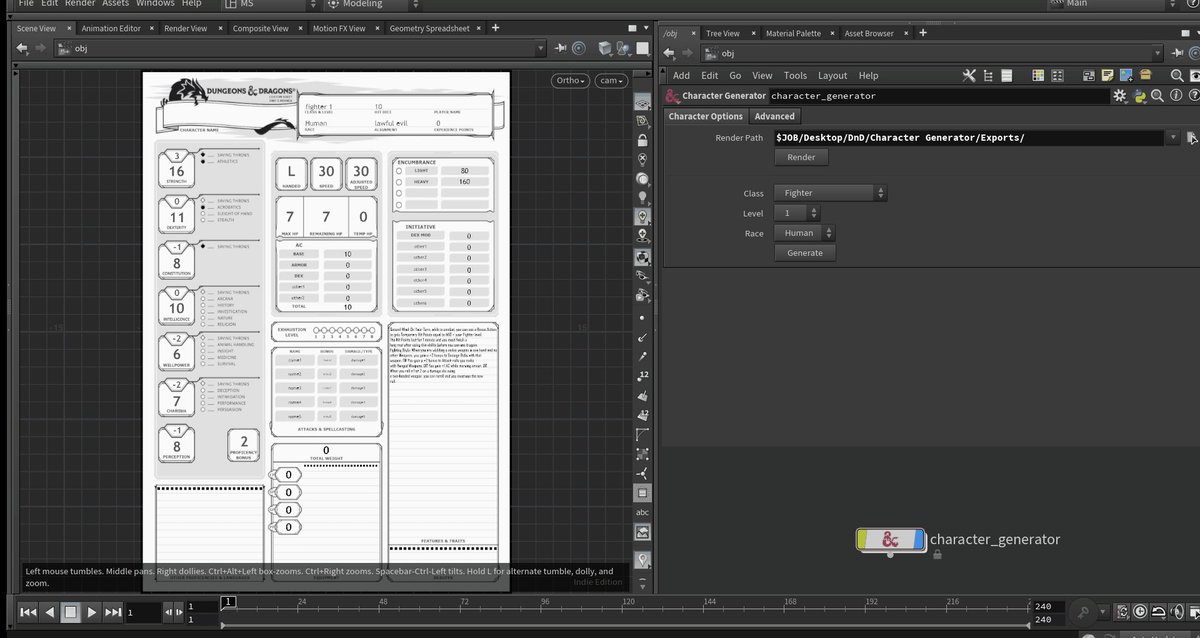The width and height of the screenshot is (1200, 638).
Task: Close the Asset Browser tab
Action: [x=906, y=33]
